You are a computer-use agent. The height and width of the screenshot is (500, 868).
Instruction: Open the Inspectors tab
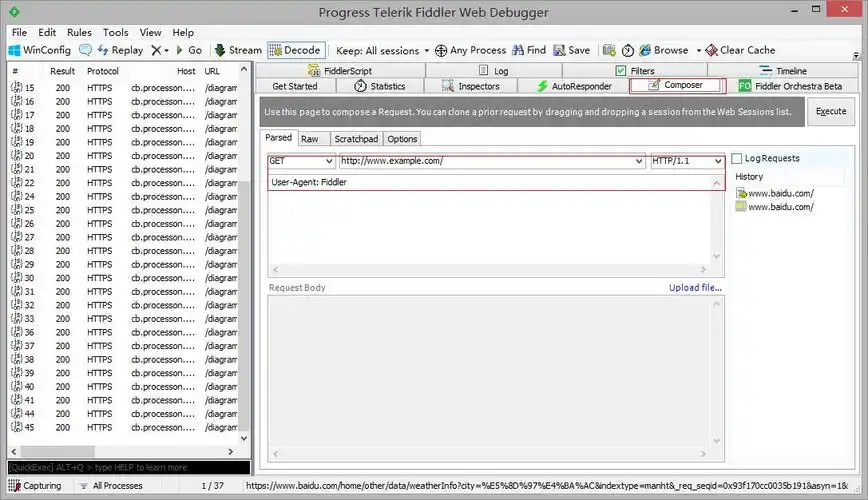[x=471, y=86]
